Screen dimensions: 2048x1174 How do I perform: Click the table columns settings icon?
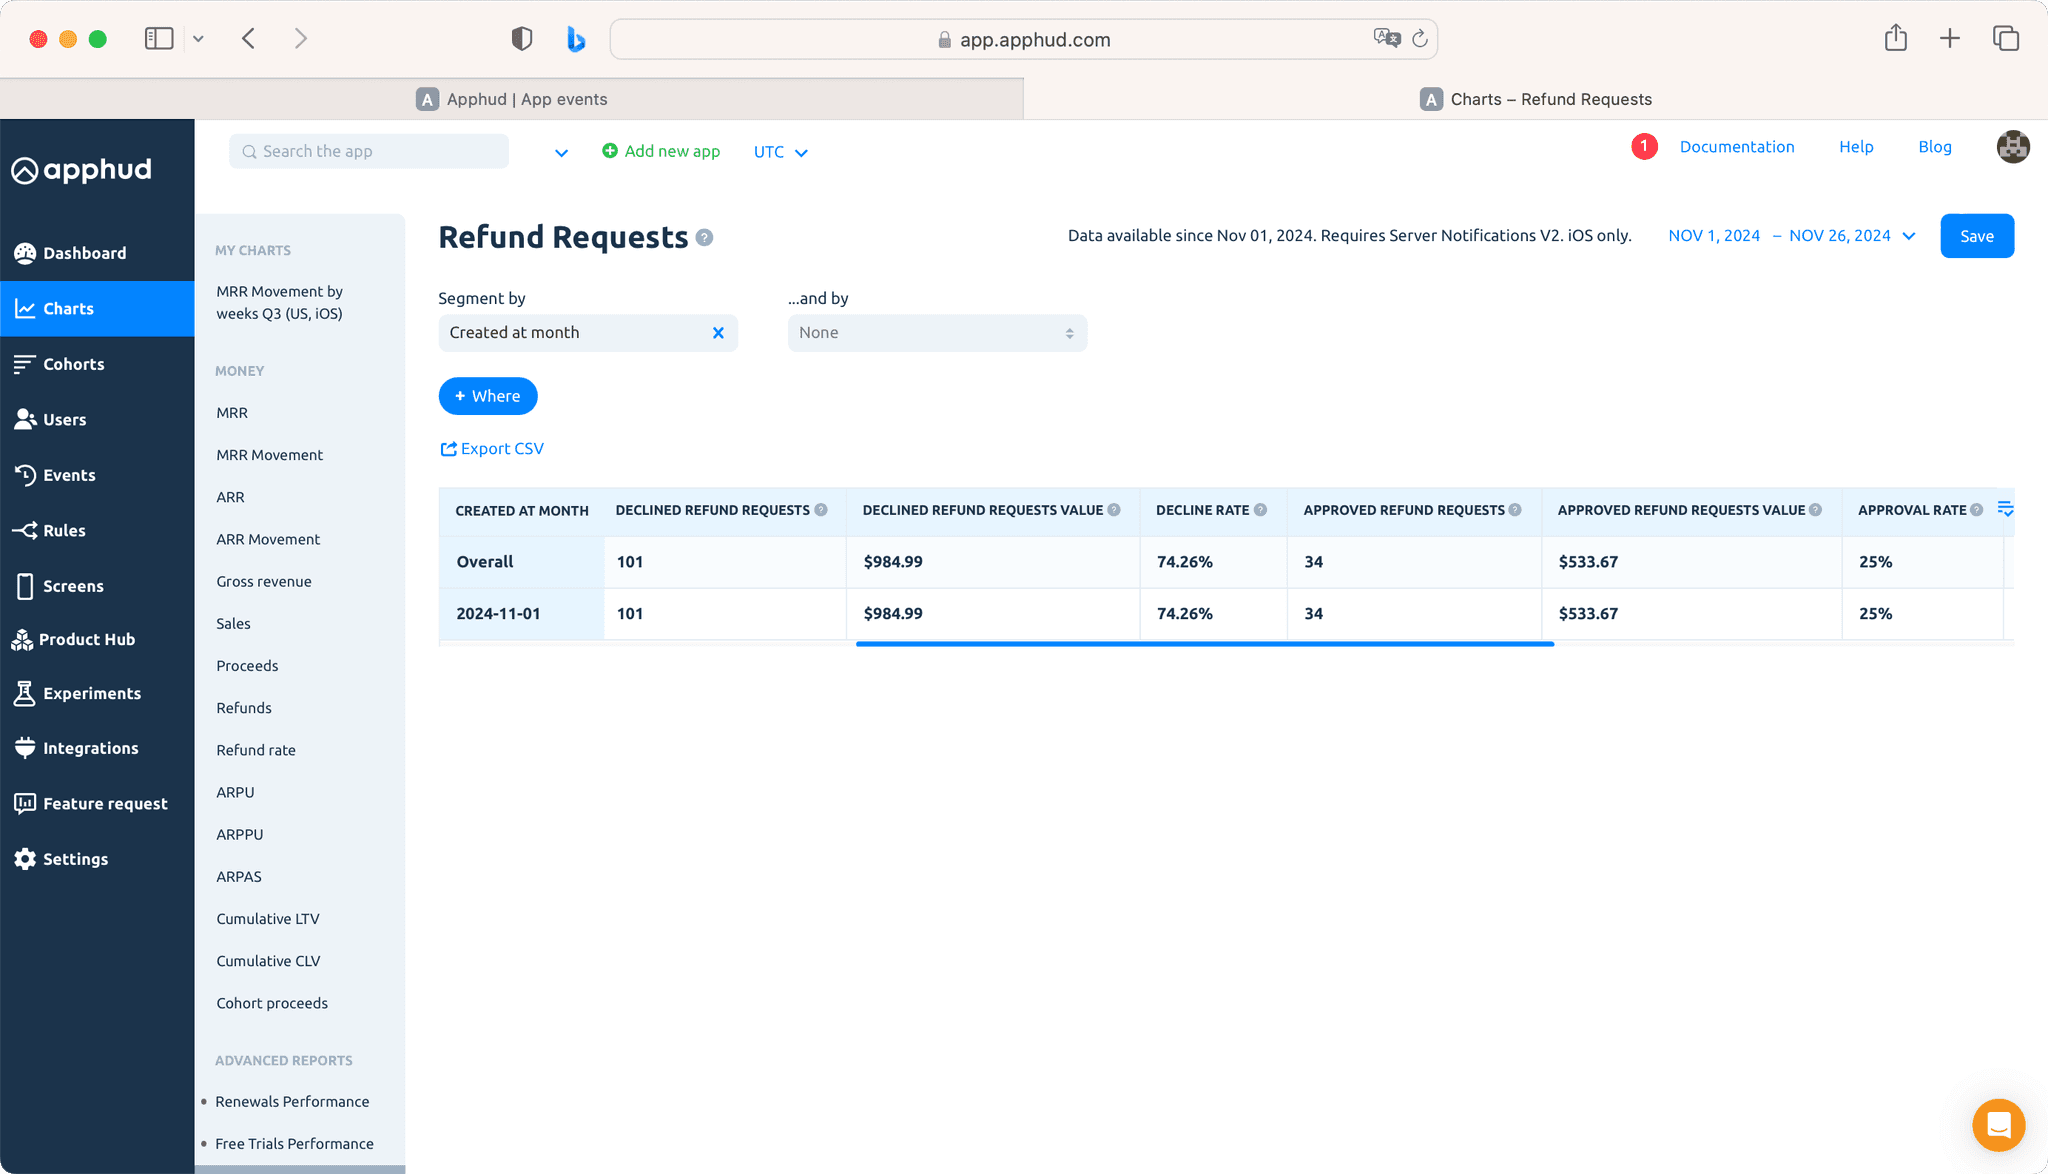click(2004, 509)
